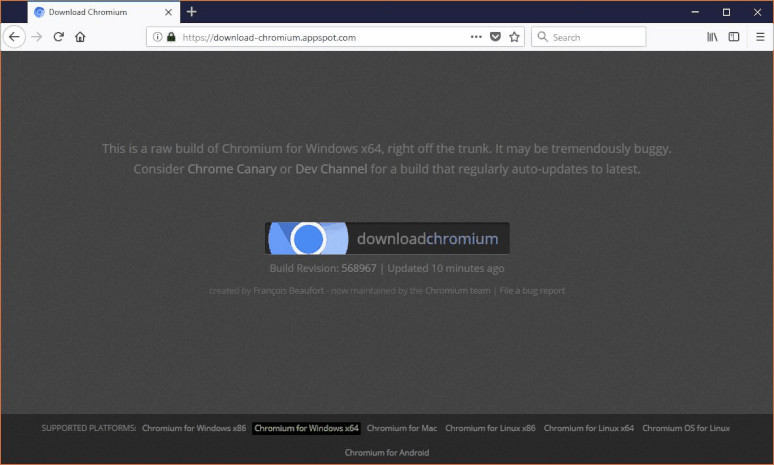Open the Chrome Canary link
The width and height of the screenshot is (774, 465).
click(232, 169)
